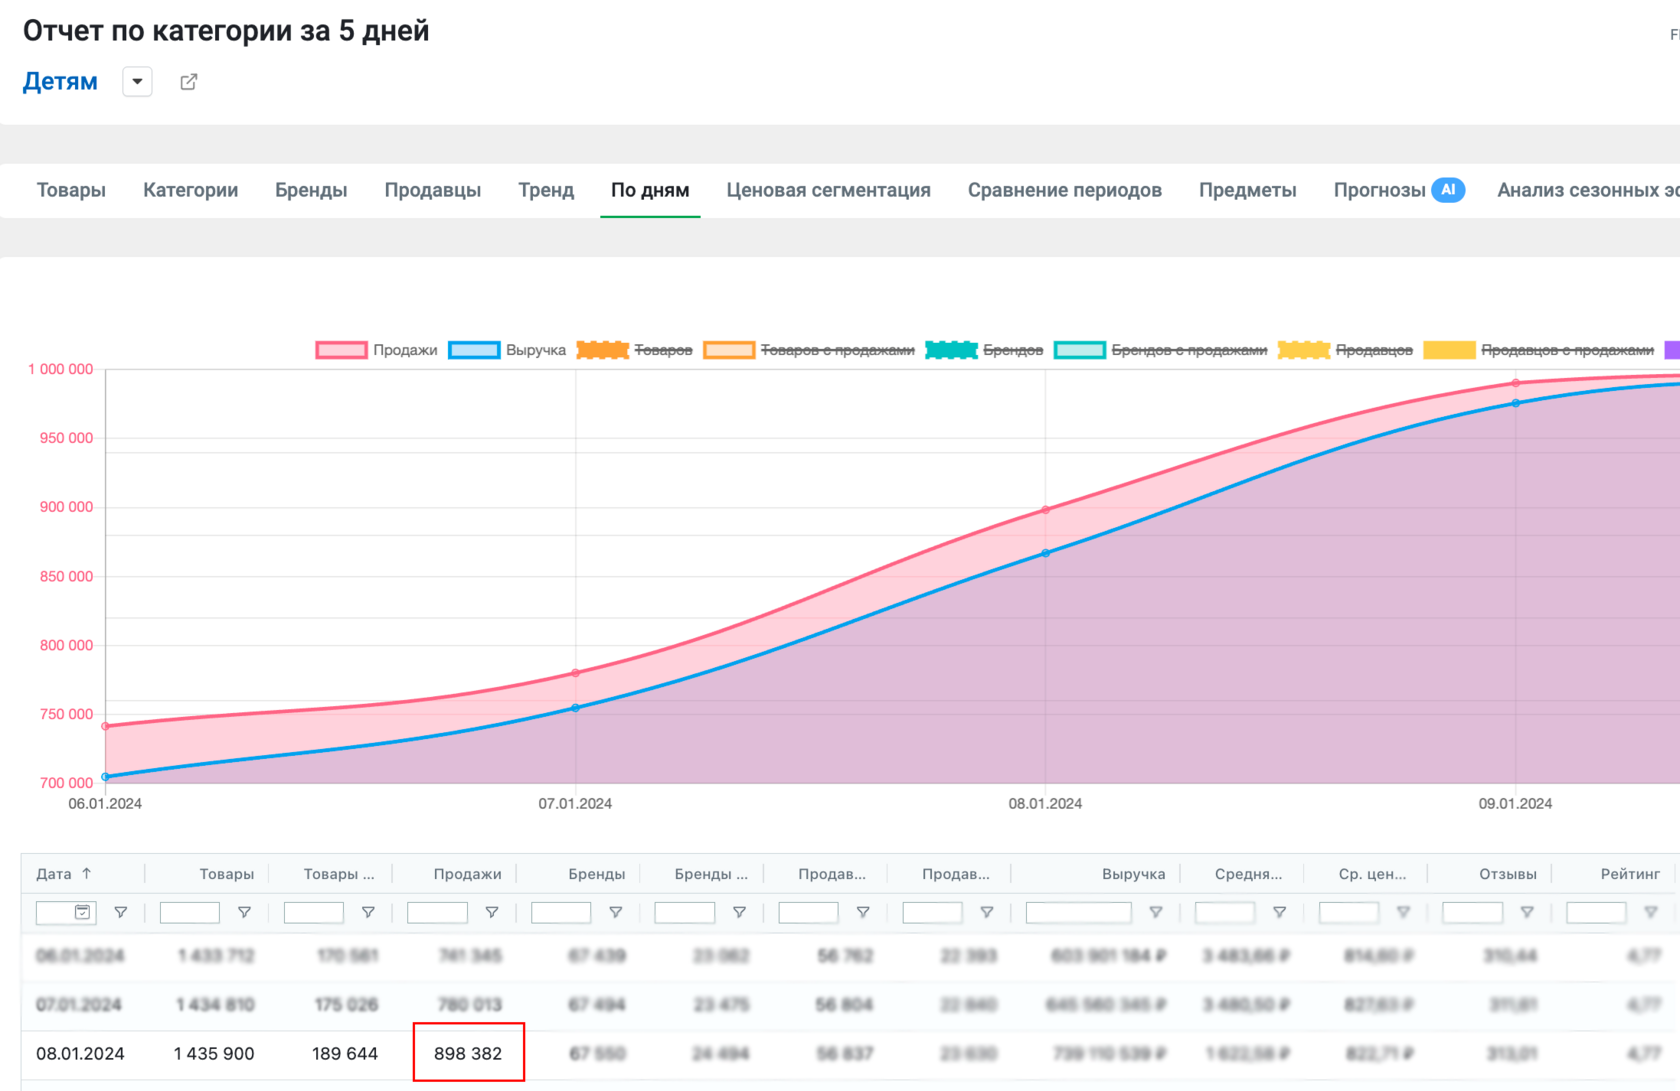Screen dimensions: 1680x1091
Task: Open filter funnel for Отзывы column
Action: 1527,912
